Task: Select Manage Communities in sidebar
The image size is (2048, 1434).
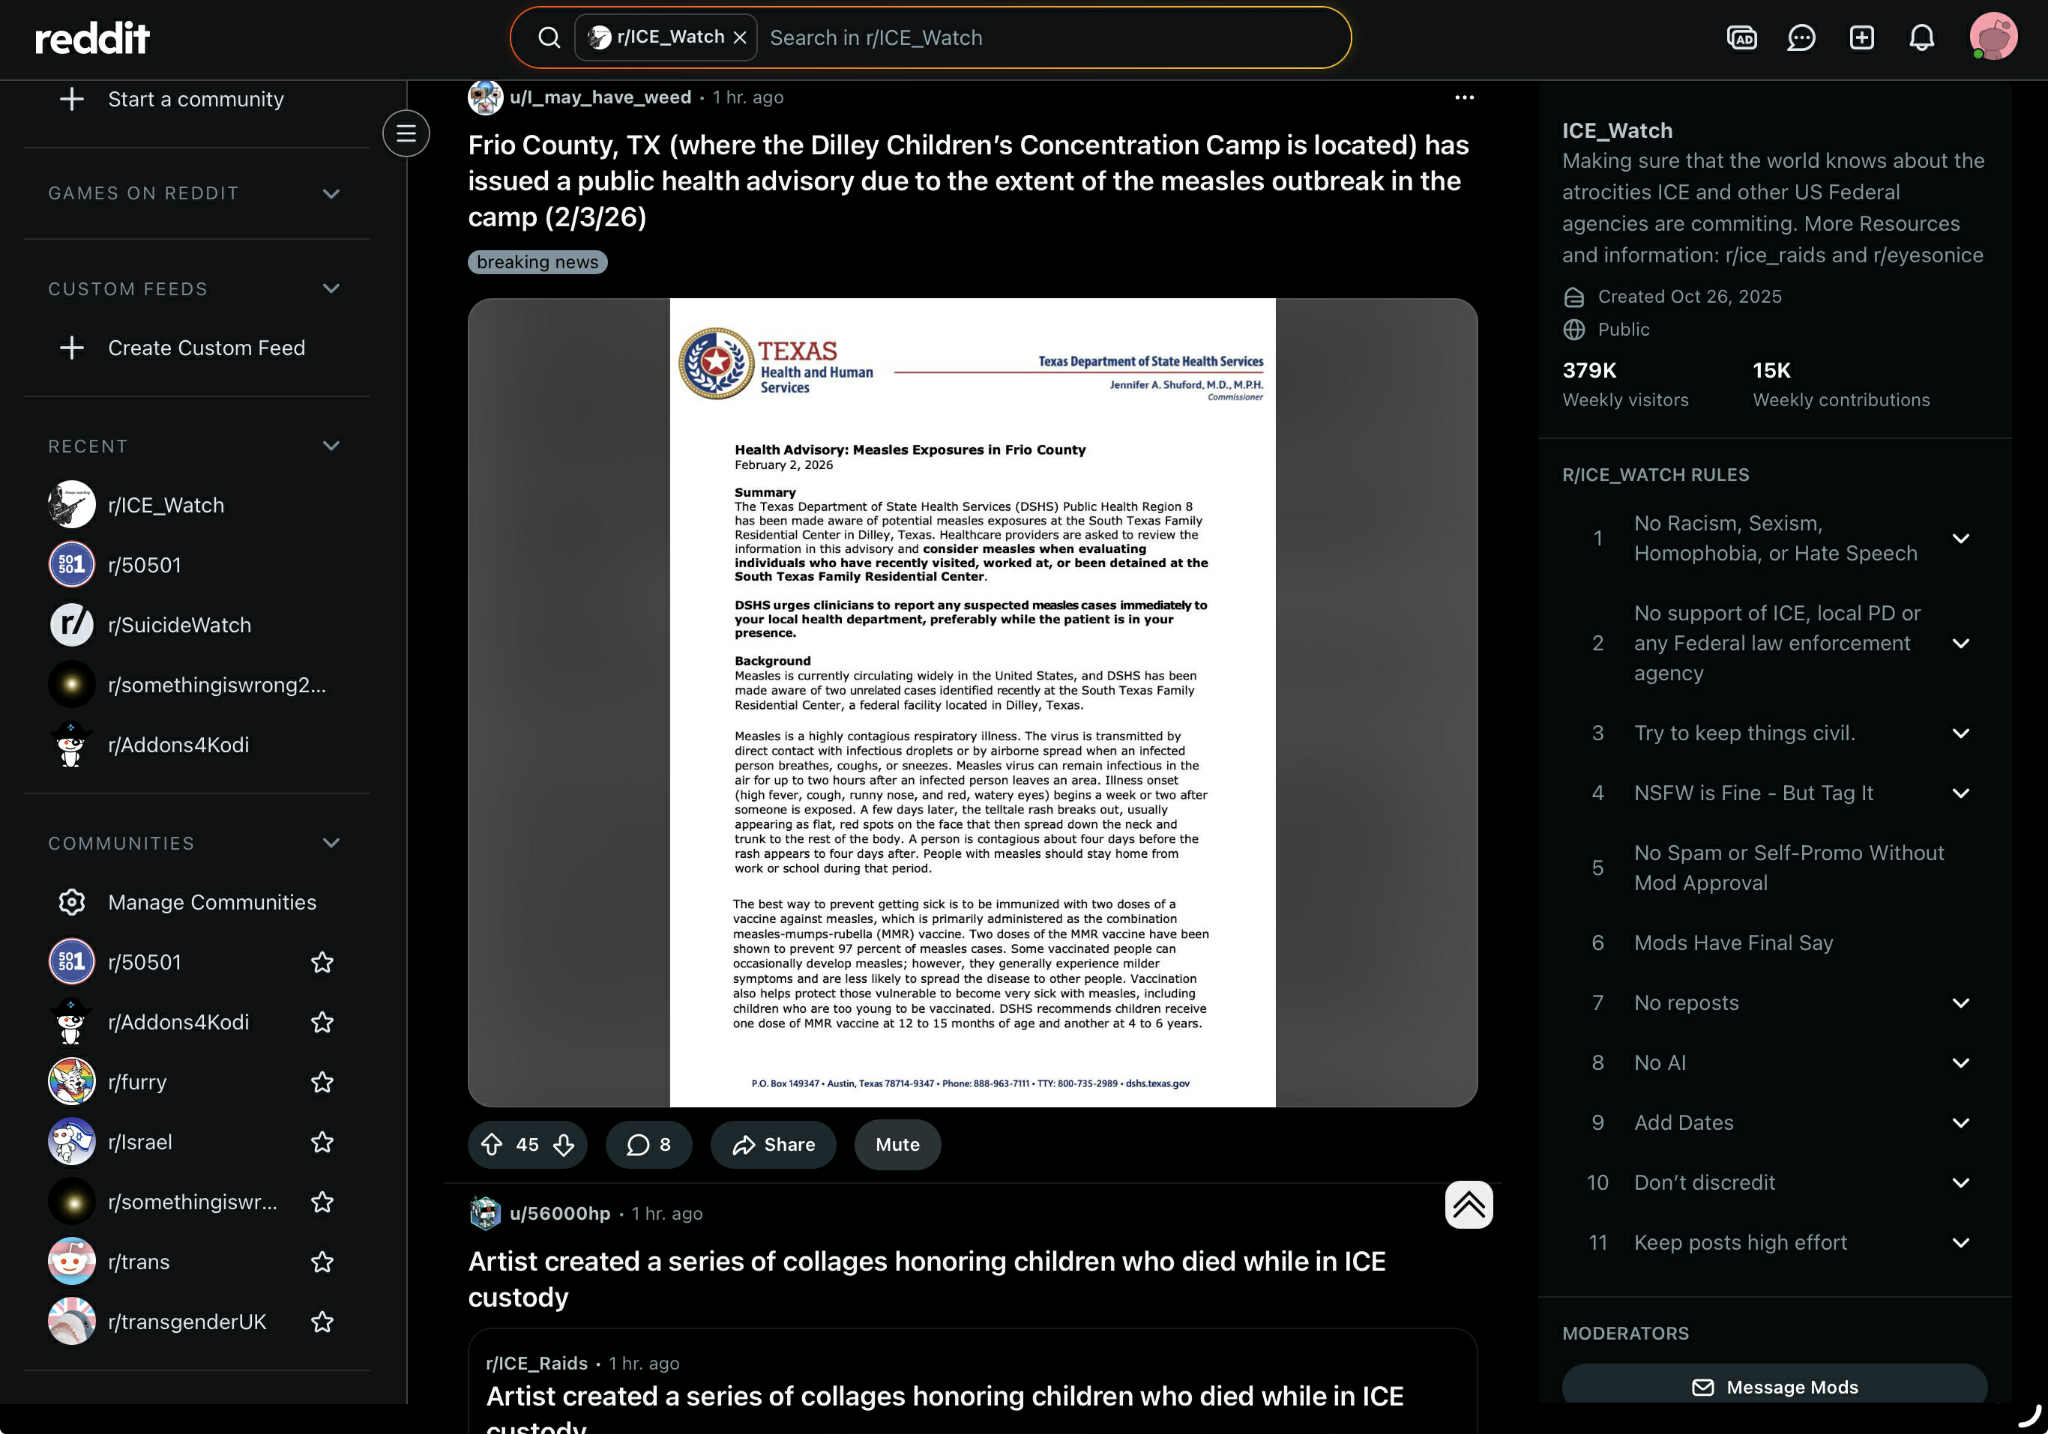Action: 211,902
